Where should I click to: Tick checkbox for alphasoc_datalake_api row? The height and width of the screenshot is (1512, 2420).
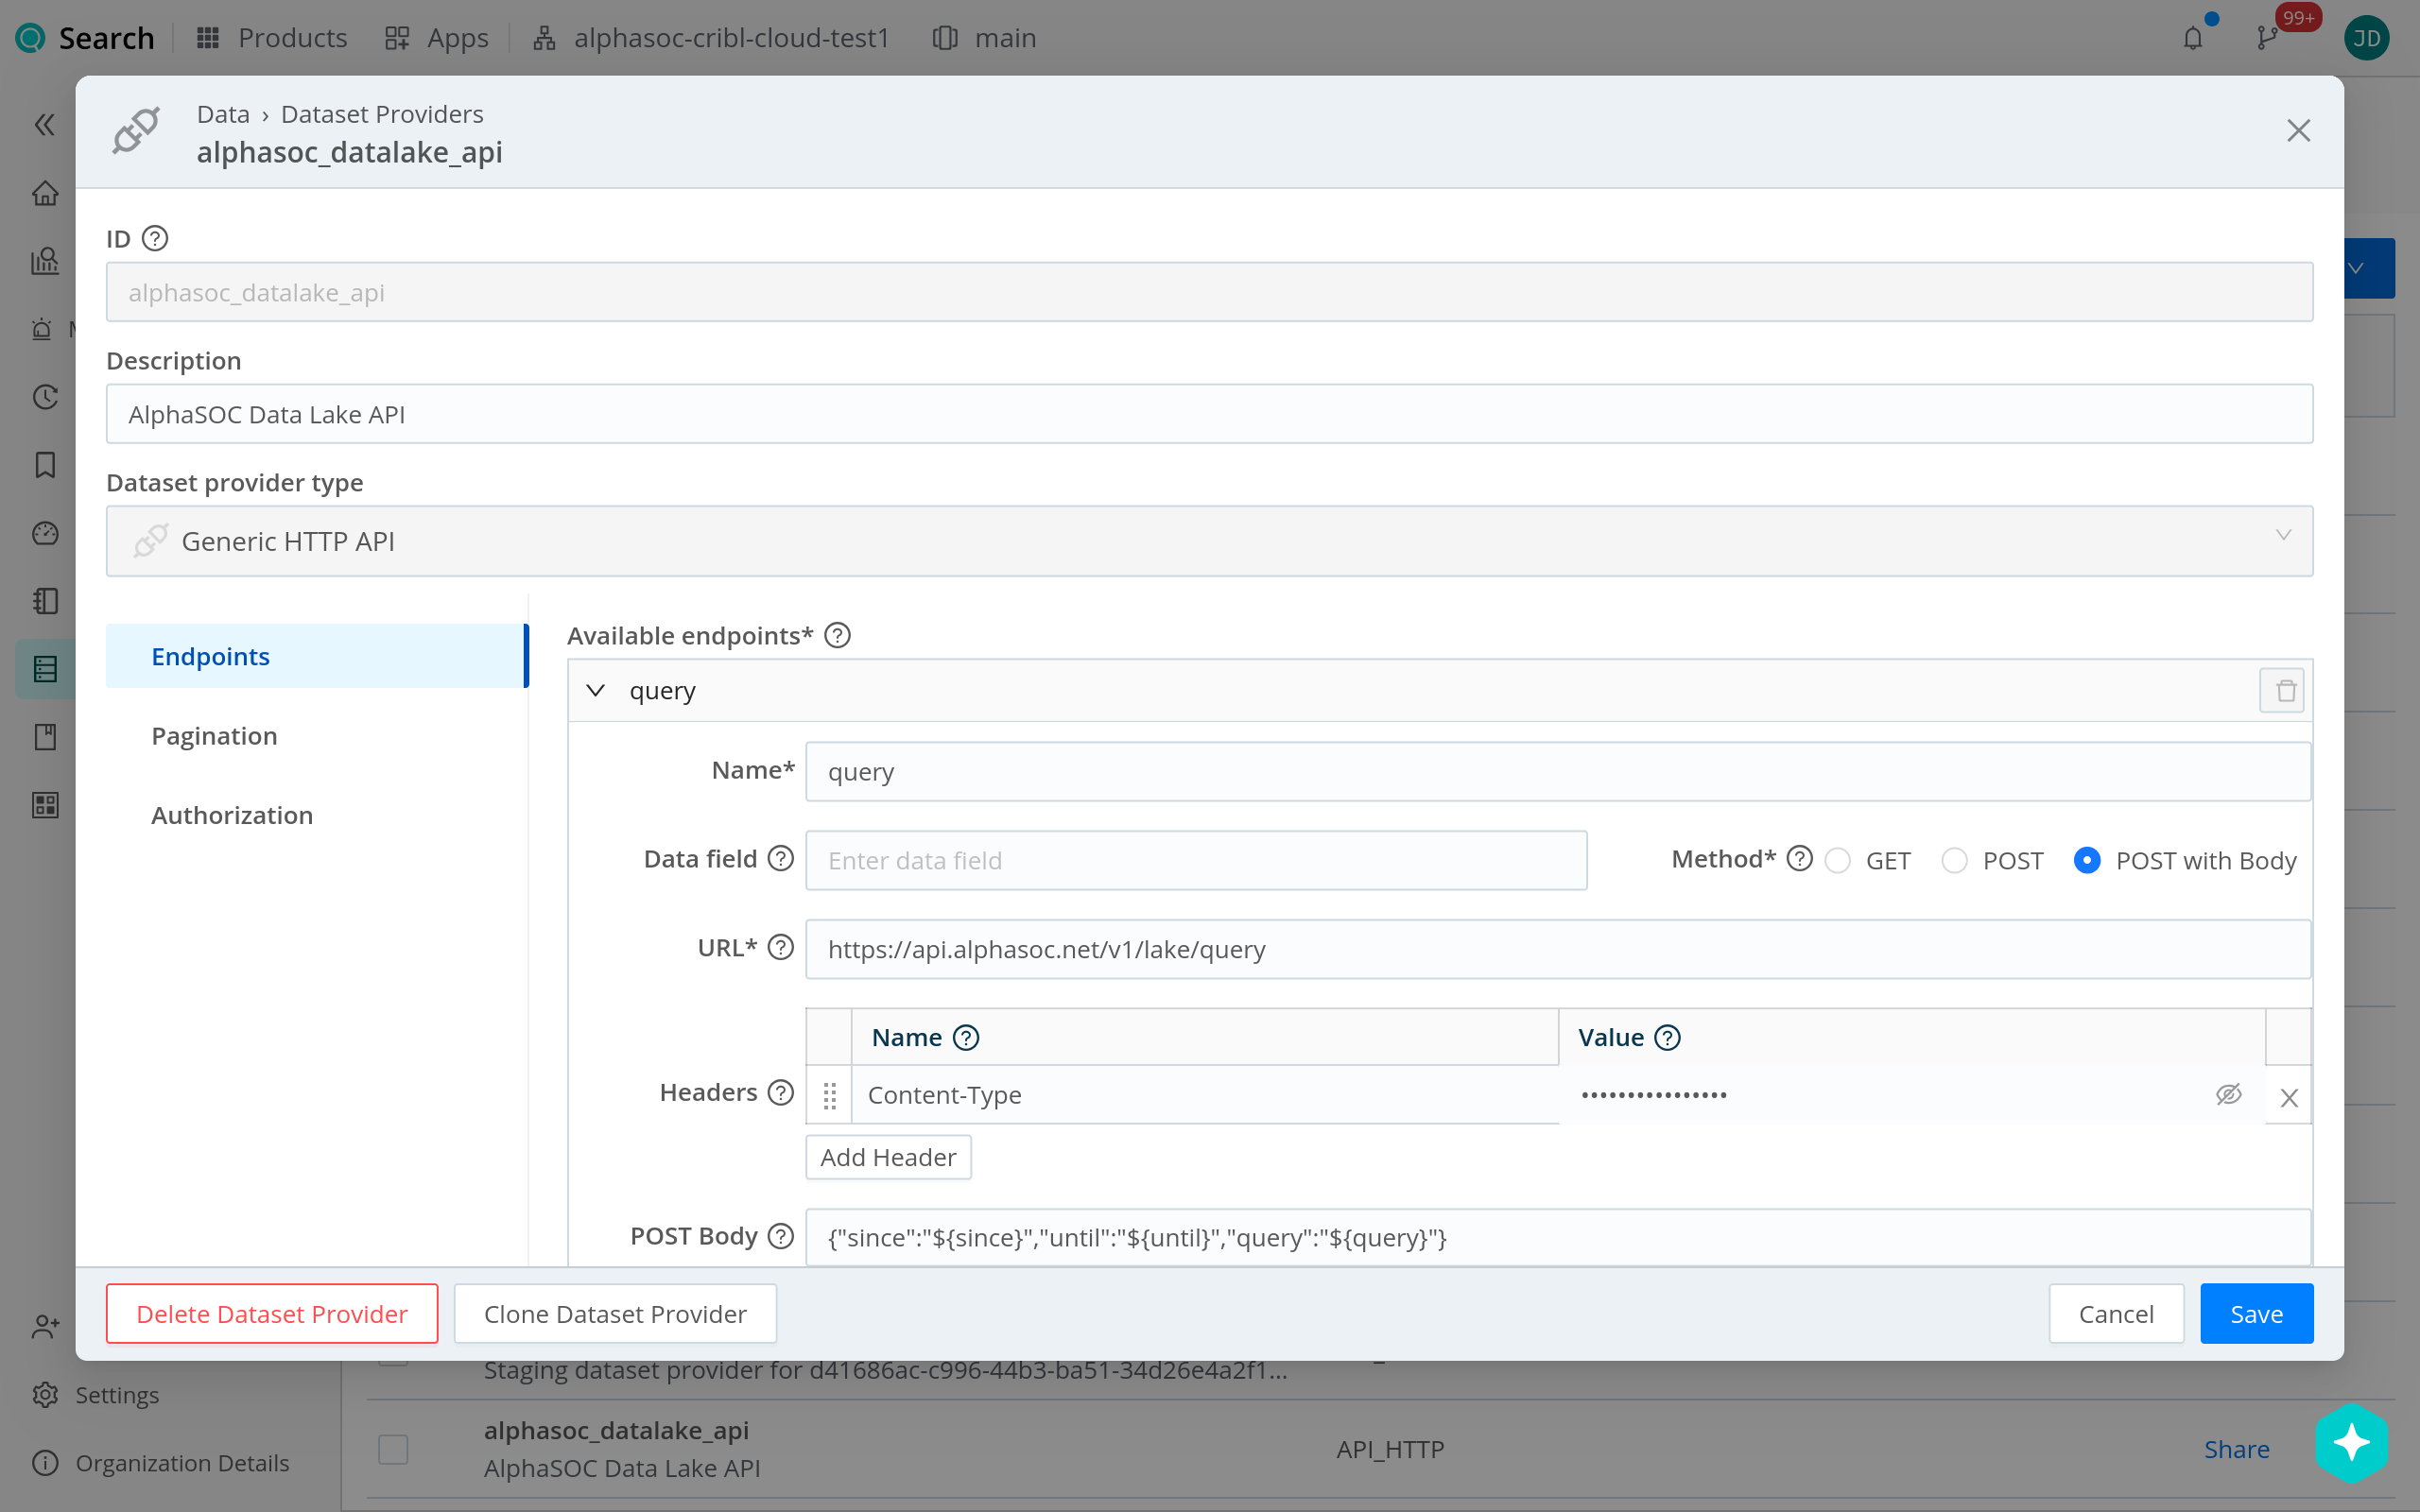click(x=393, y=1449)
